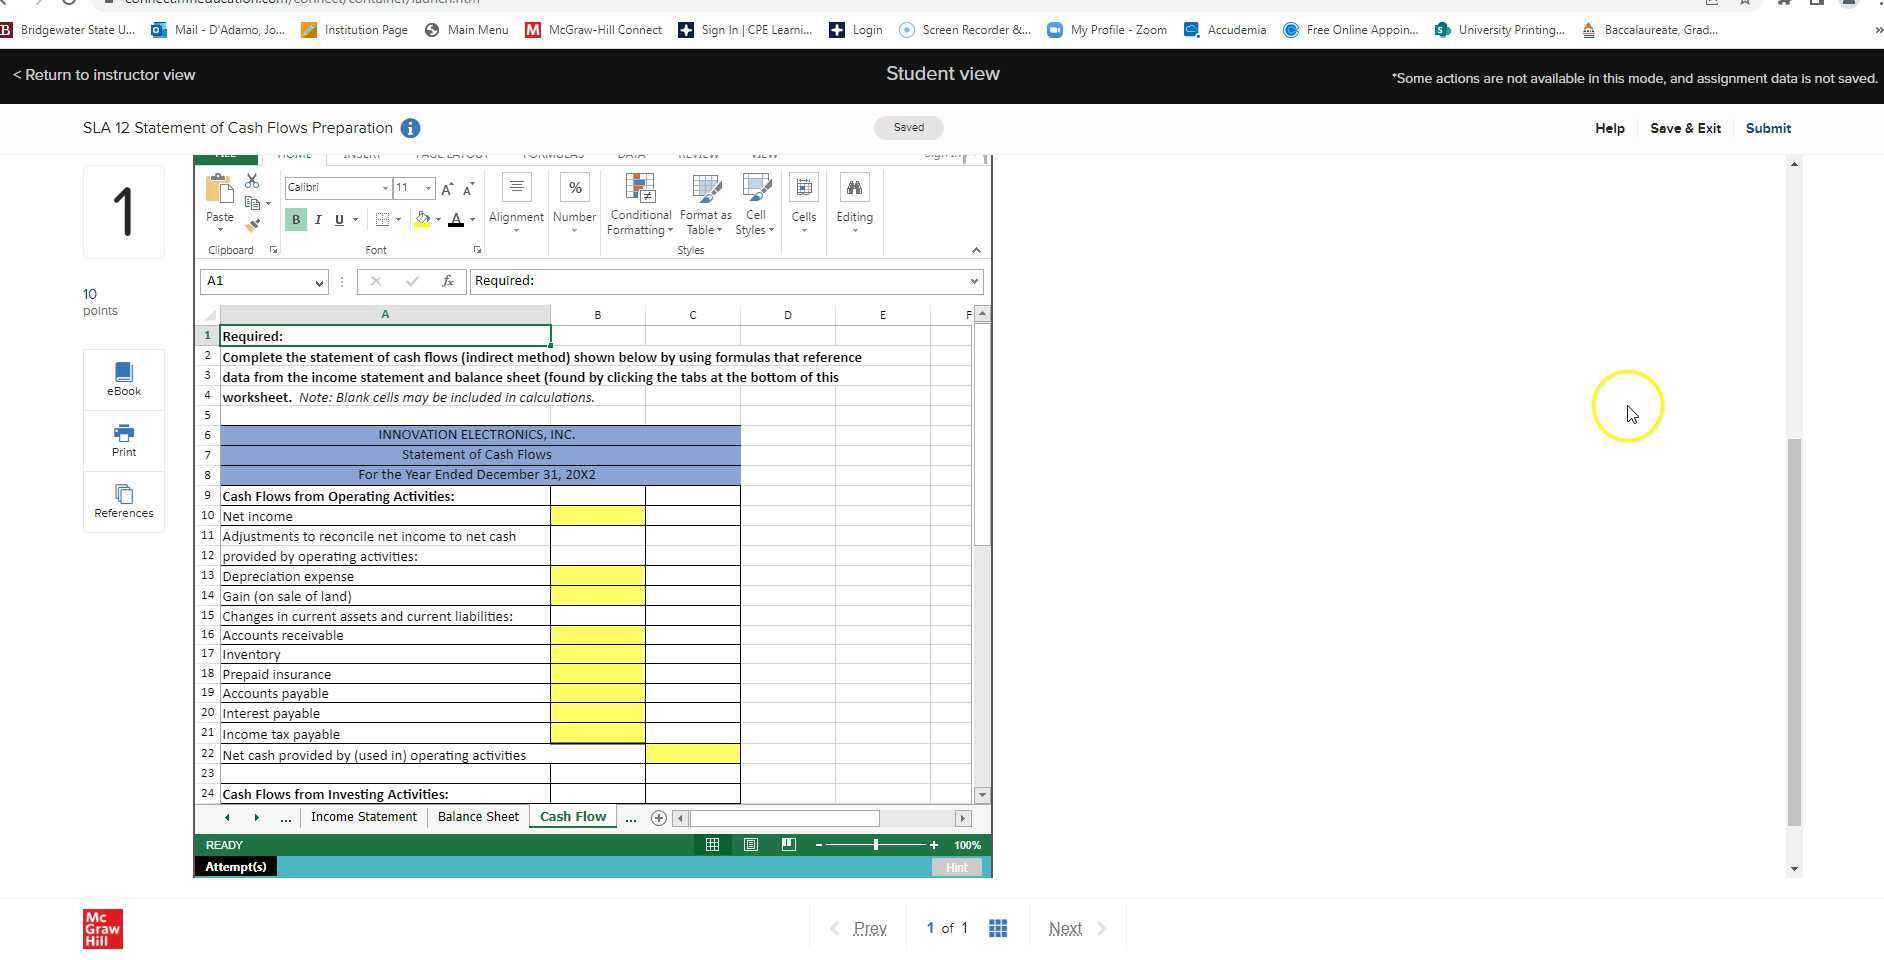Select the Format Painter brush
Image resolution: width=1884 pixels, height=960 pixels.
(x=252, y=224)
